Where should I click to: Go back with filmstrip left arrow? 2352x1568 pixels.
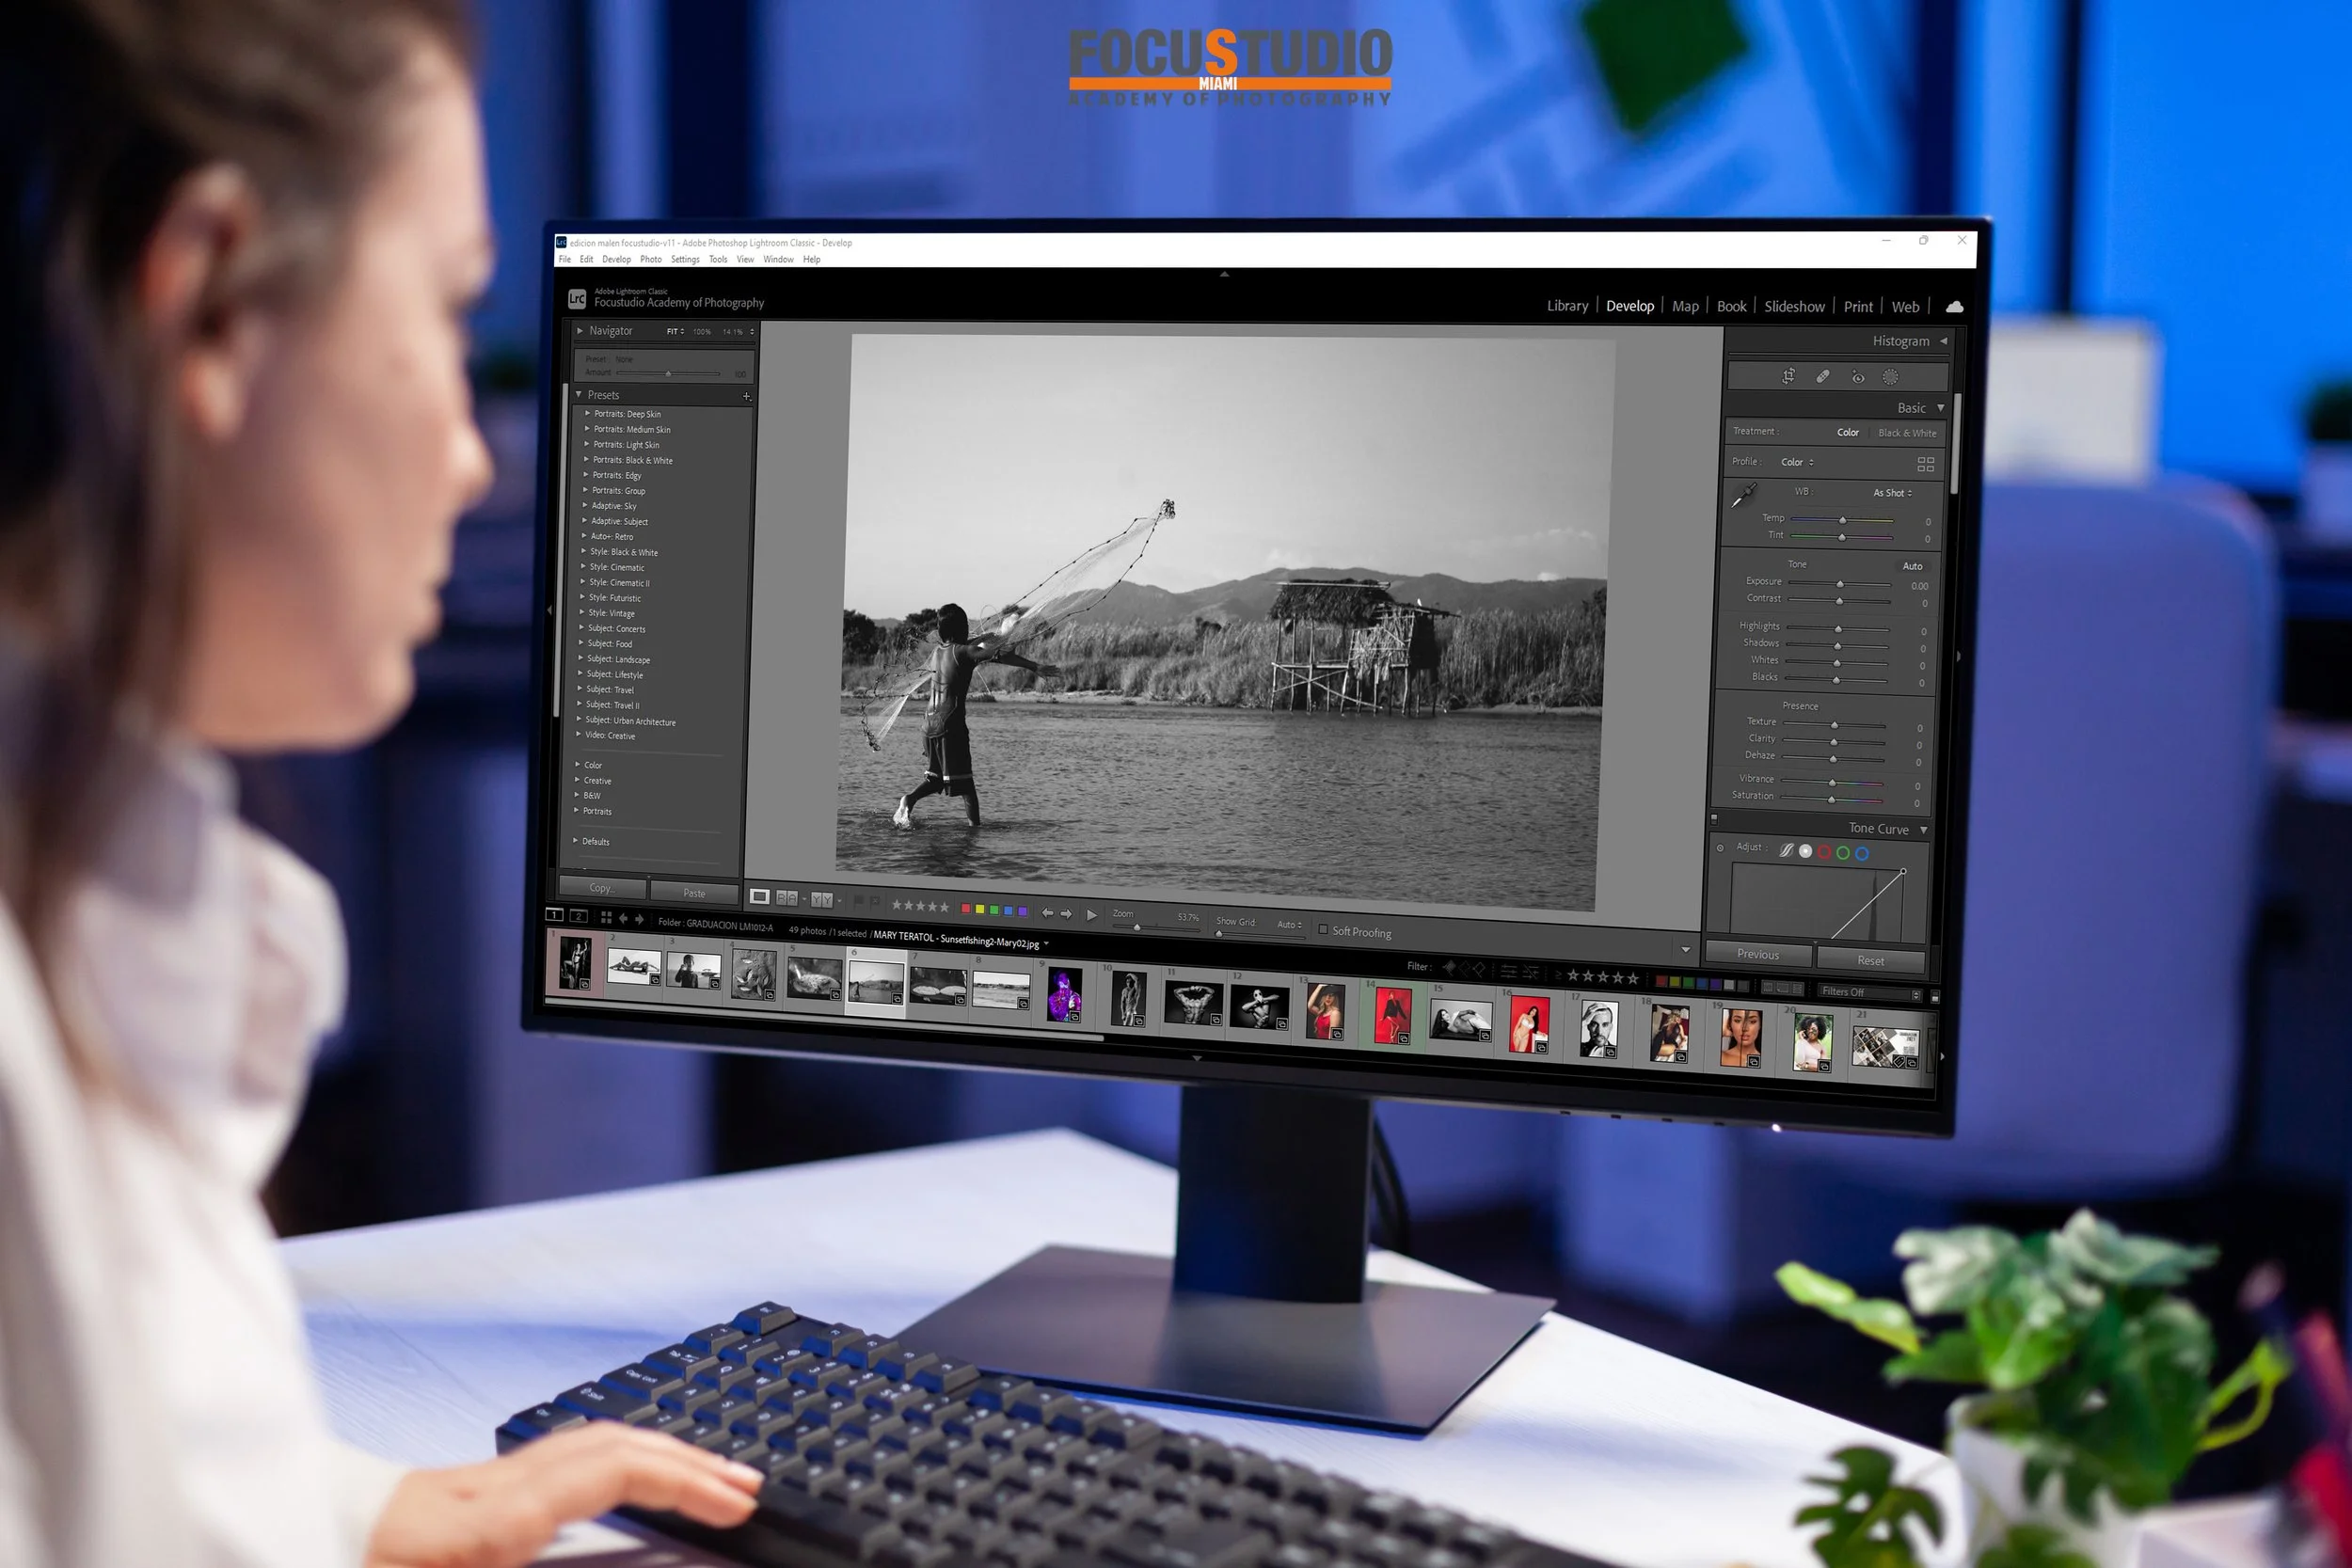coord(623,918)
